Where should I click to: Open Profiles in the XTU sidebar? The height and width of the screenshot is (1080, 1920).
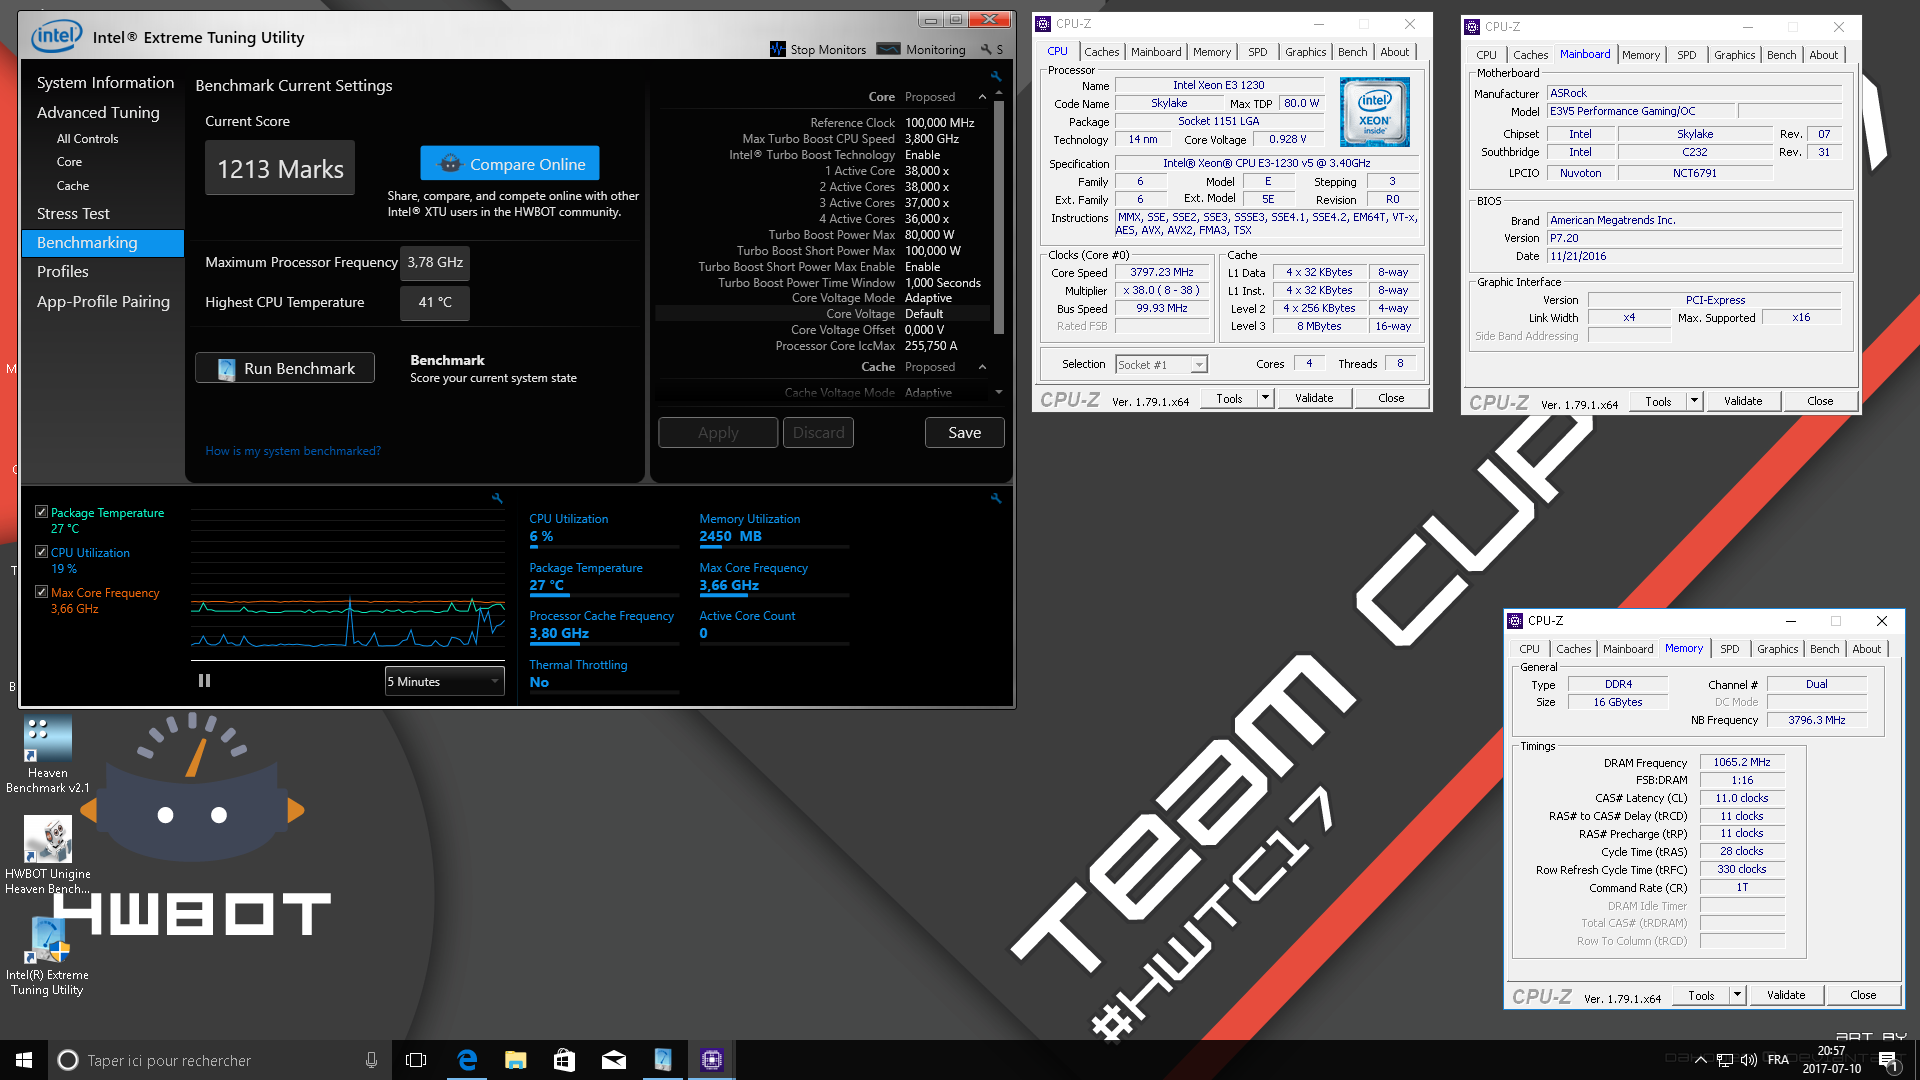coord(62,272)
